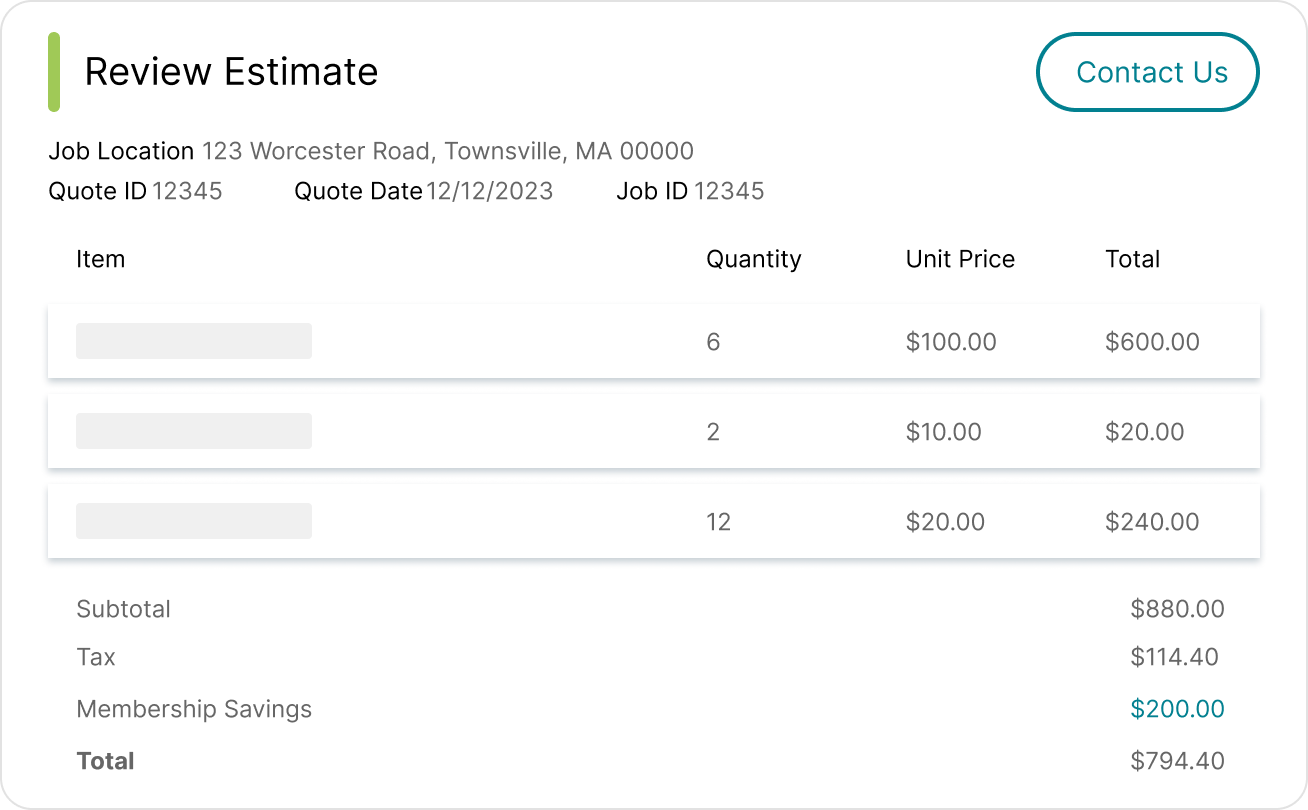Select the job location address text

(447, 151)
